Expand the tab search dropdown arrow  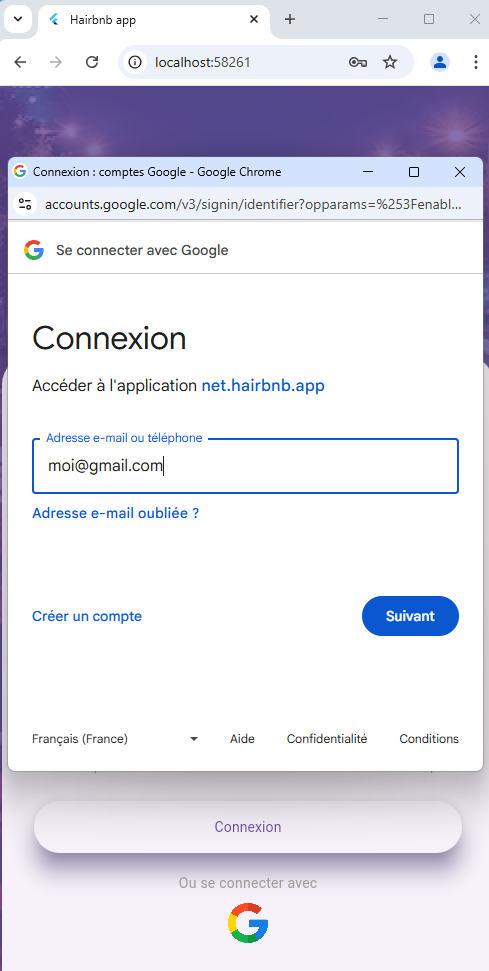click(17, 19)
